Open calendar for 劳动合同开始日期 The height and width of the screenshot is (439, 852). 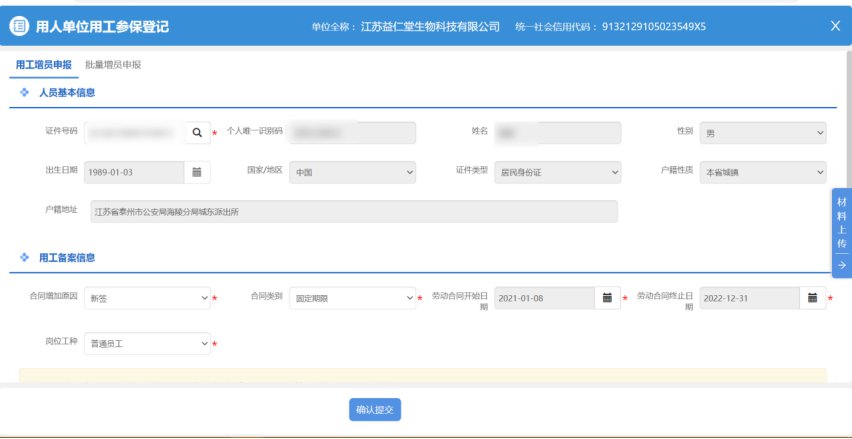coord(607,298)
